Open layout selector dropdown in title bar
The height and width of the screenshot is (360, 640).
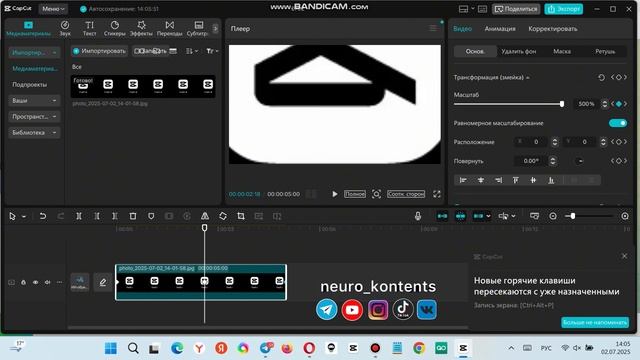[466, 9]
